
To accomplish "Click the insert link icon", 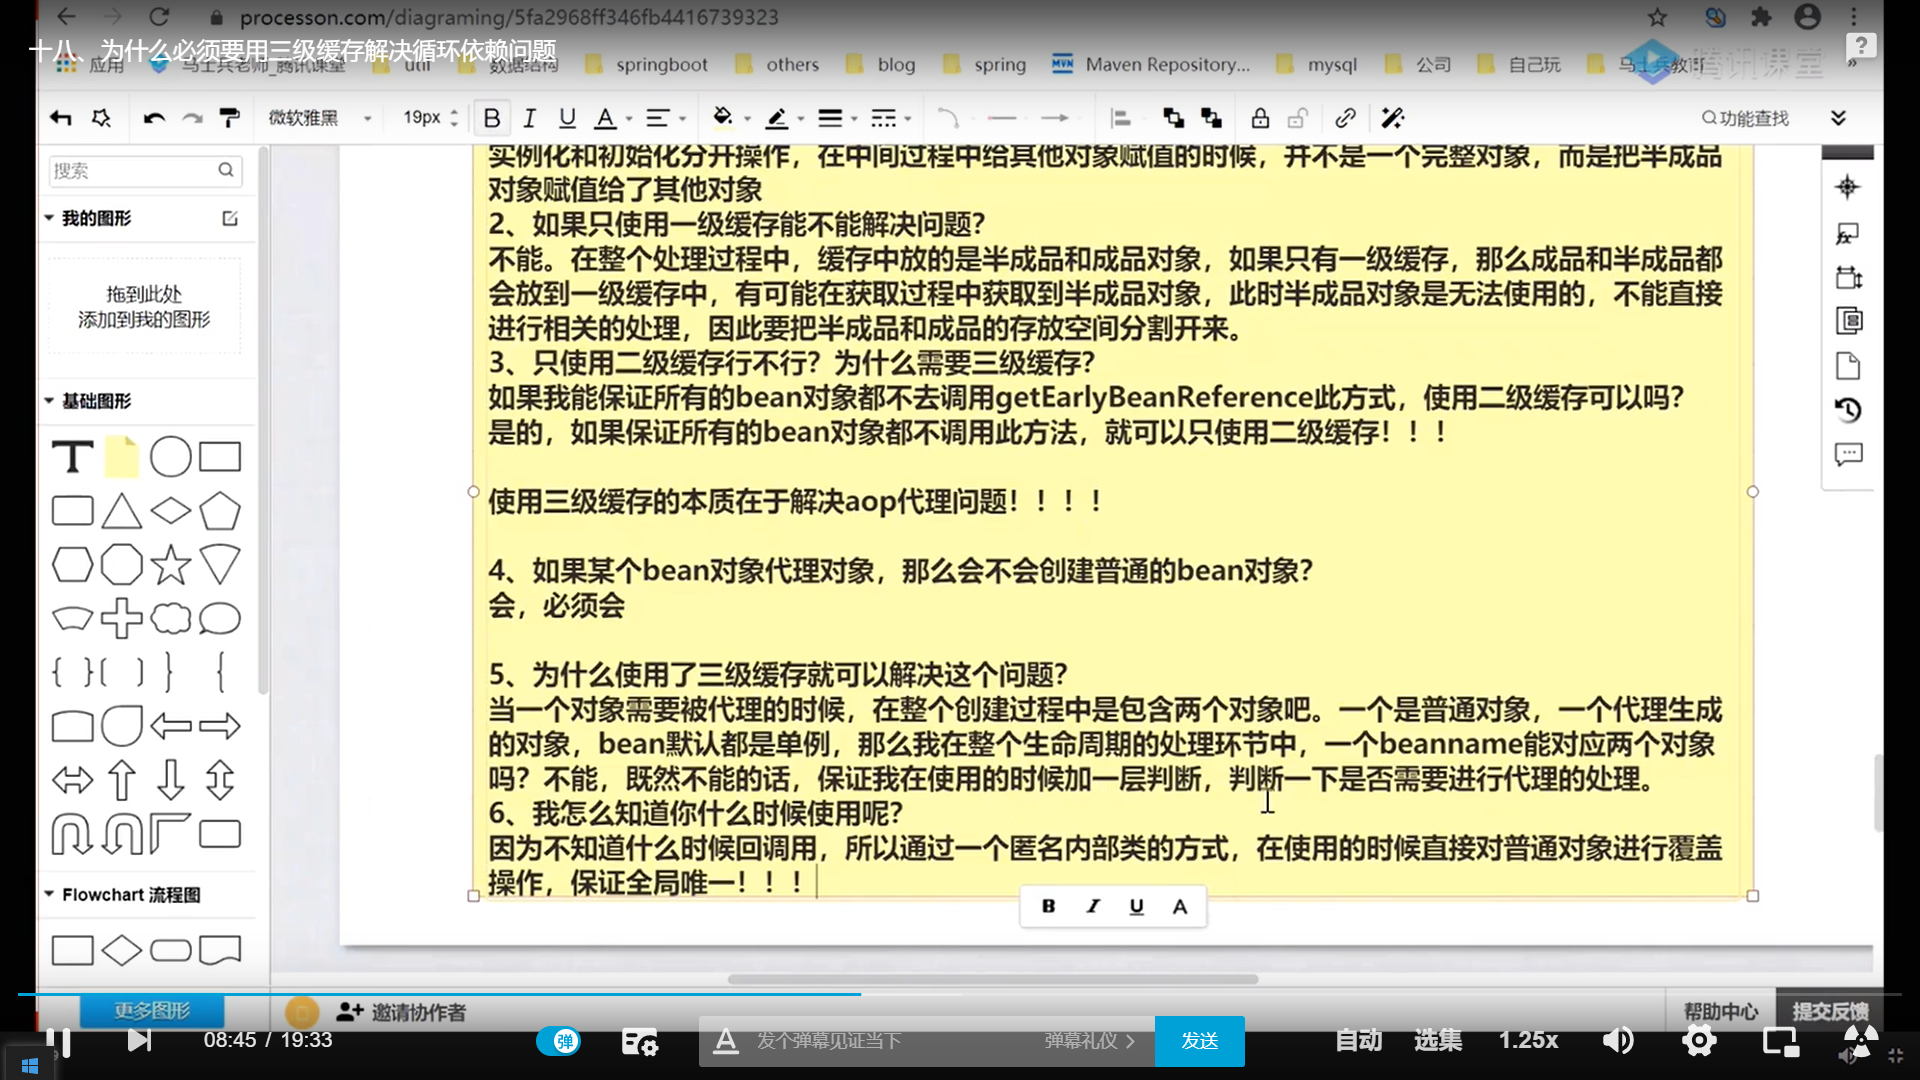I will (1345, 118).
